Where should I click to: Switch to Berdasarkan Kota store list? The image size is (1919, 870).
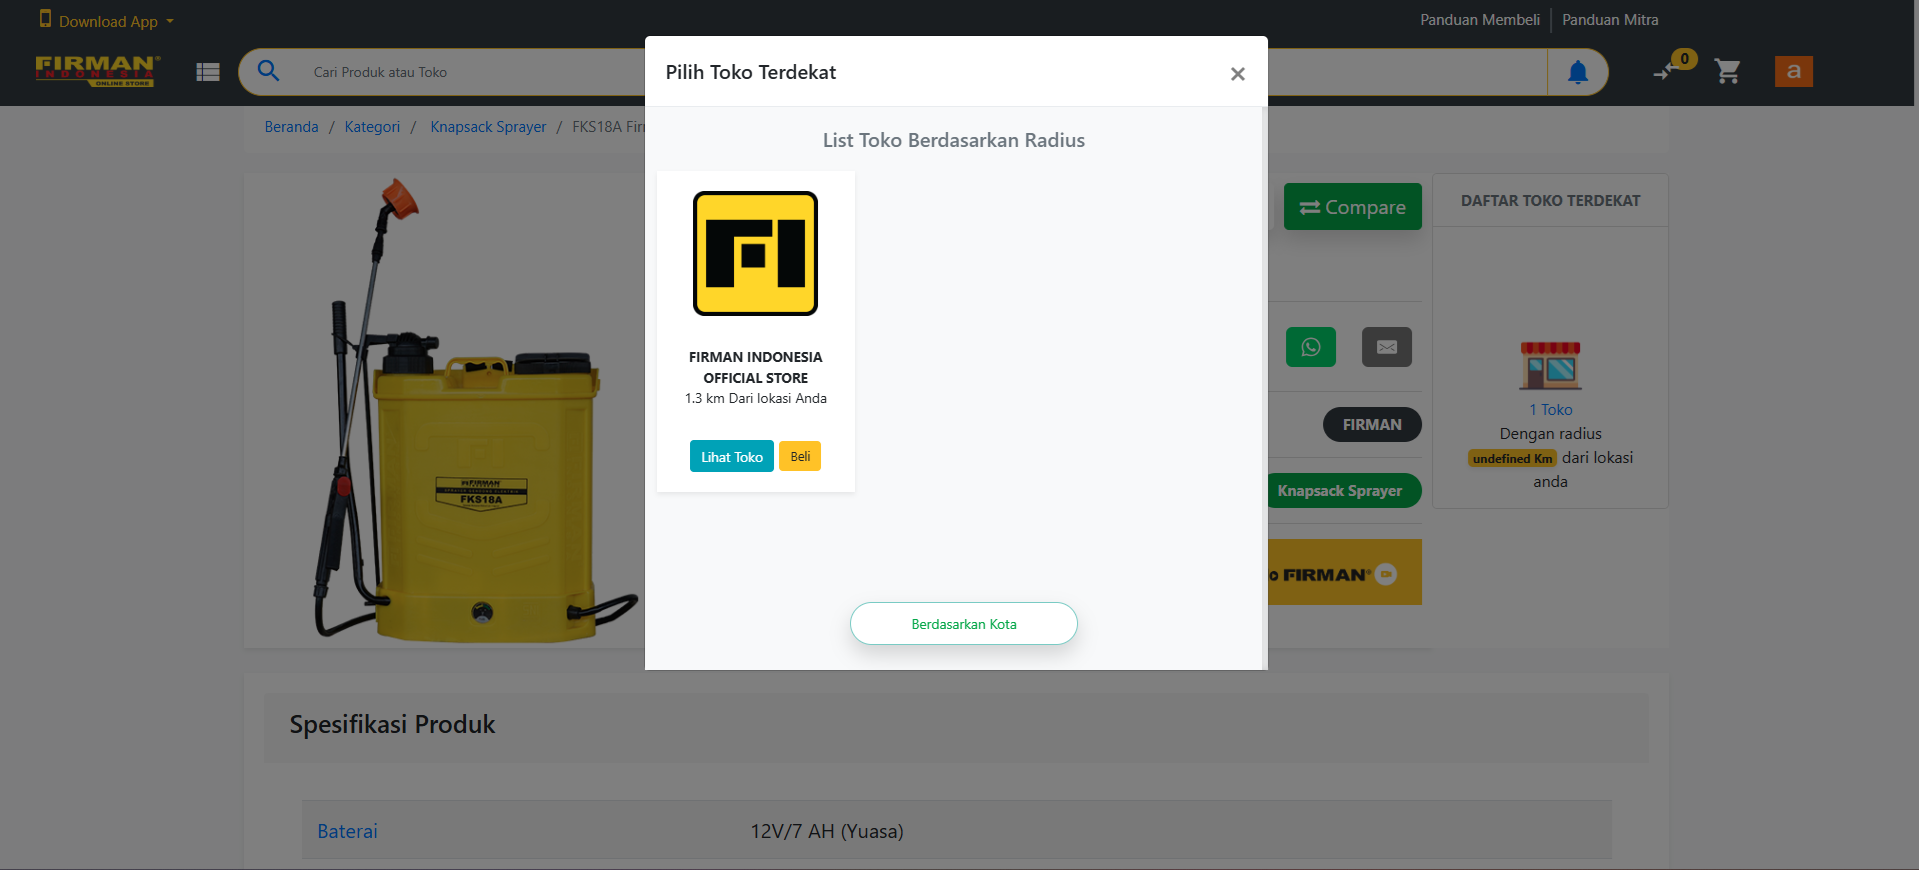click(963, 624)
